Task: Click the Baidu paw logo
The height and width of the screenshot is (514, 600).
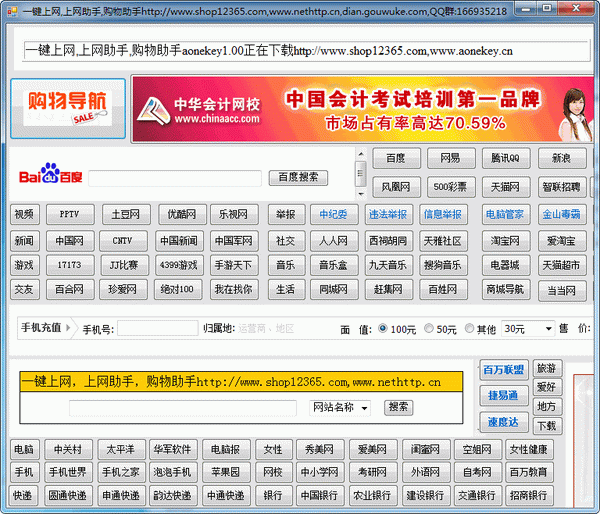Action: [x=50, y=173]
